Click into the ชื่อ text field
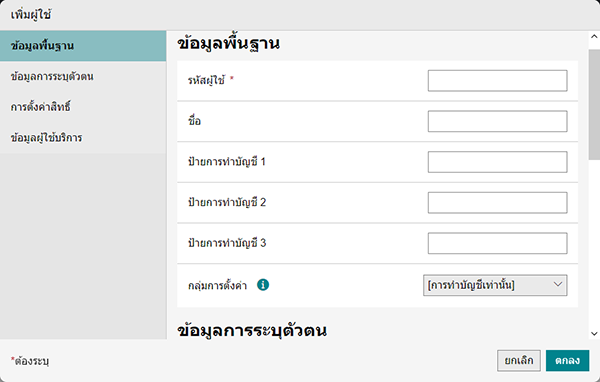600x382 pixels. pyautogui.click(x=497, y=121)
